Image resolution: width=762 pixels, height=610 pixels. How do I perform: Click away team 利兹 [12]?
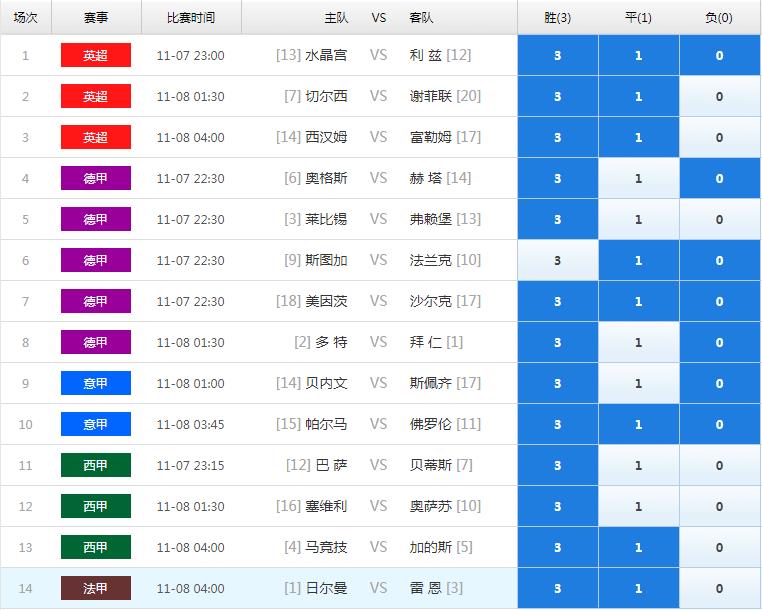[440, 55]
